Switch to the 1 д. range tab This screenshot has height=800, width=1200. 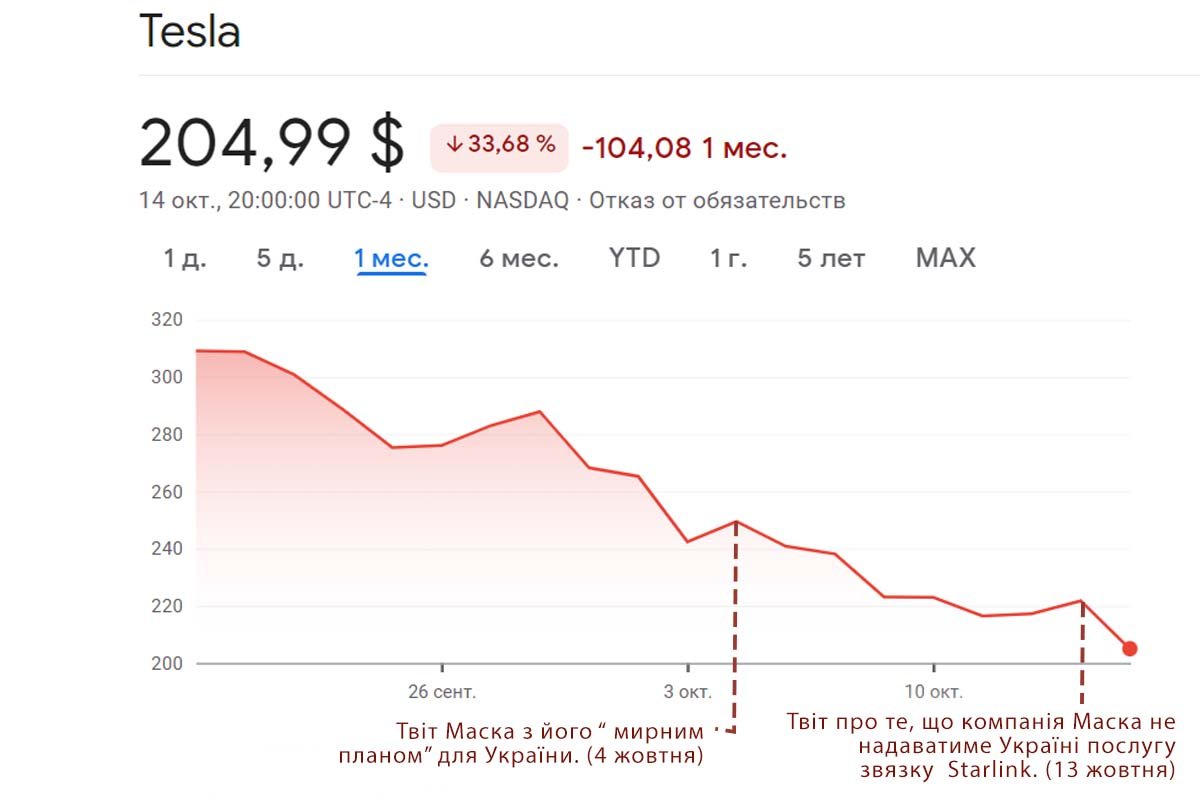(x=185, y=258)
